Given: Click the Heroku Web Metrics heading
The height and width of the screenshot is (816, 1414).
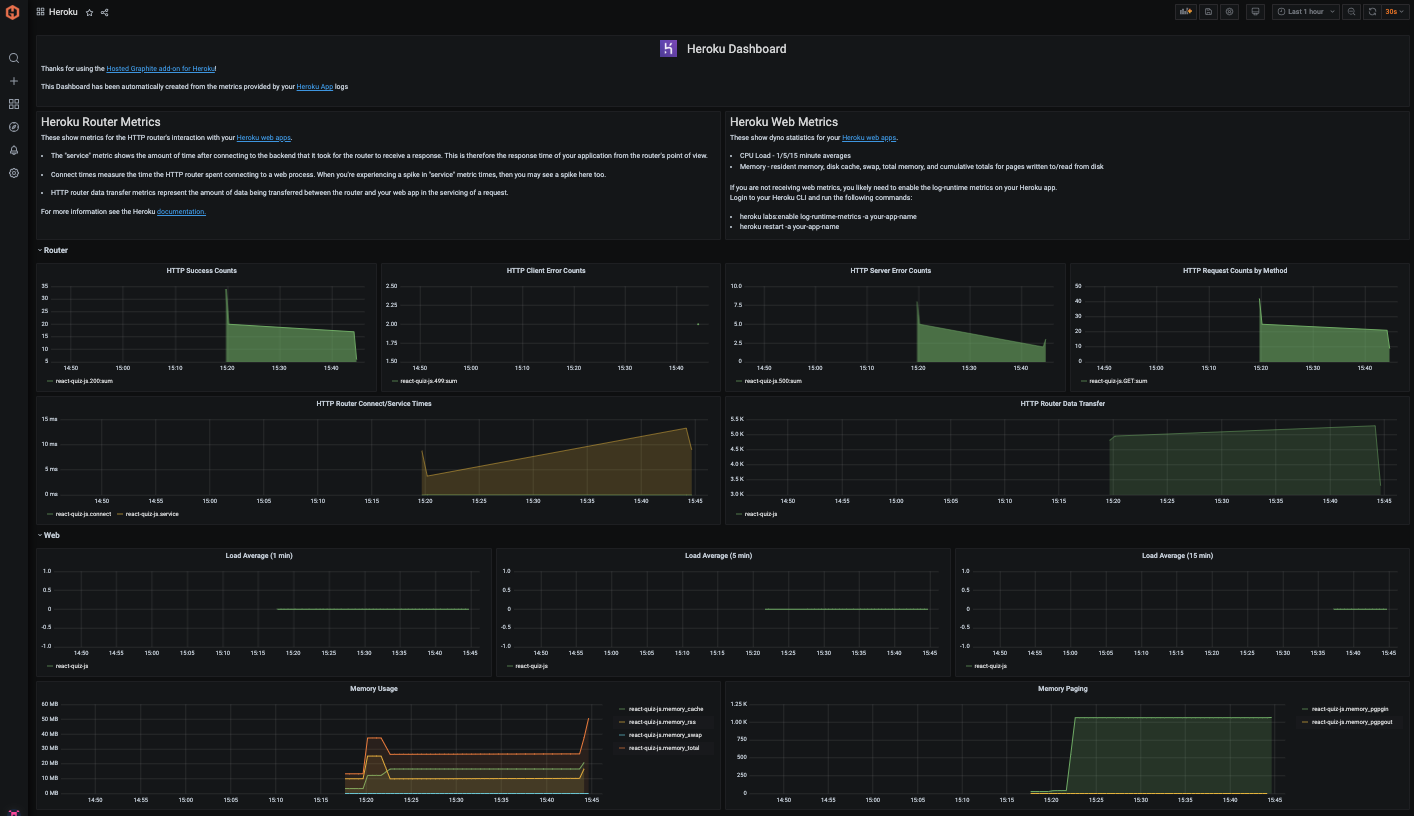Looking at the screenshot, I should (784, 122).
